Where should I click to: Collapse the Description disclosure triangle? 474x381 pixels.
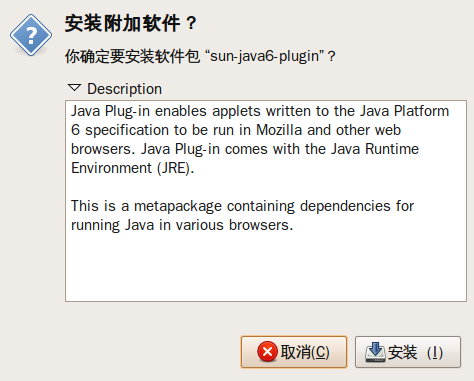pyautogui.click(x=74, y=88)
